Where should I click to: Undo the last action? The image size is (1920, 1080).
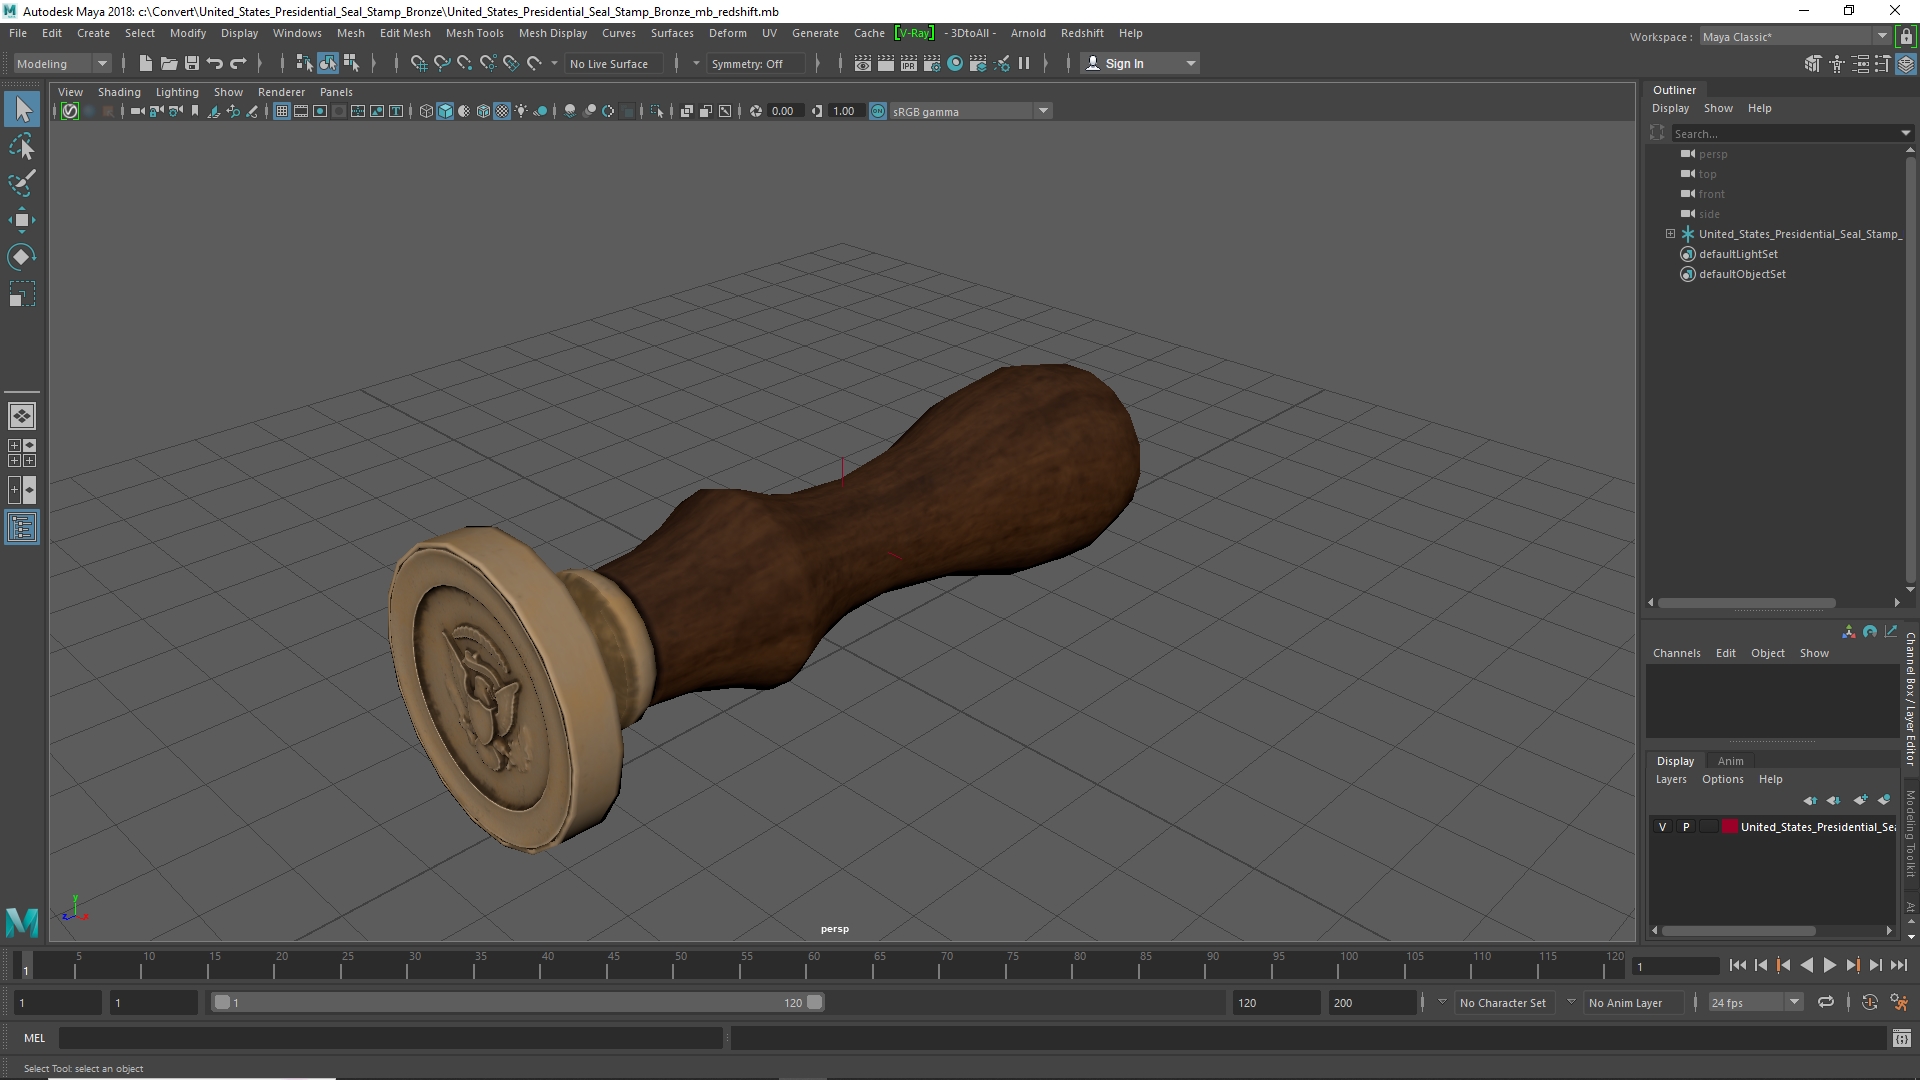click(x=214, y=63)
